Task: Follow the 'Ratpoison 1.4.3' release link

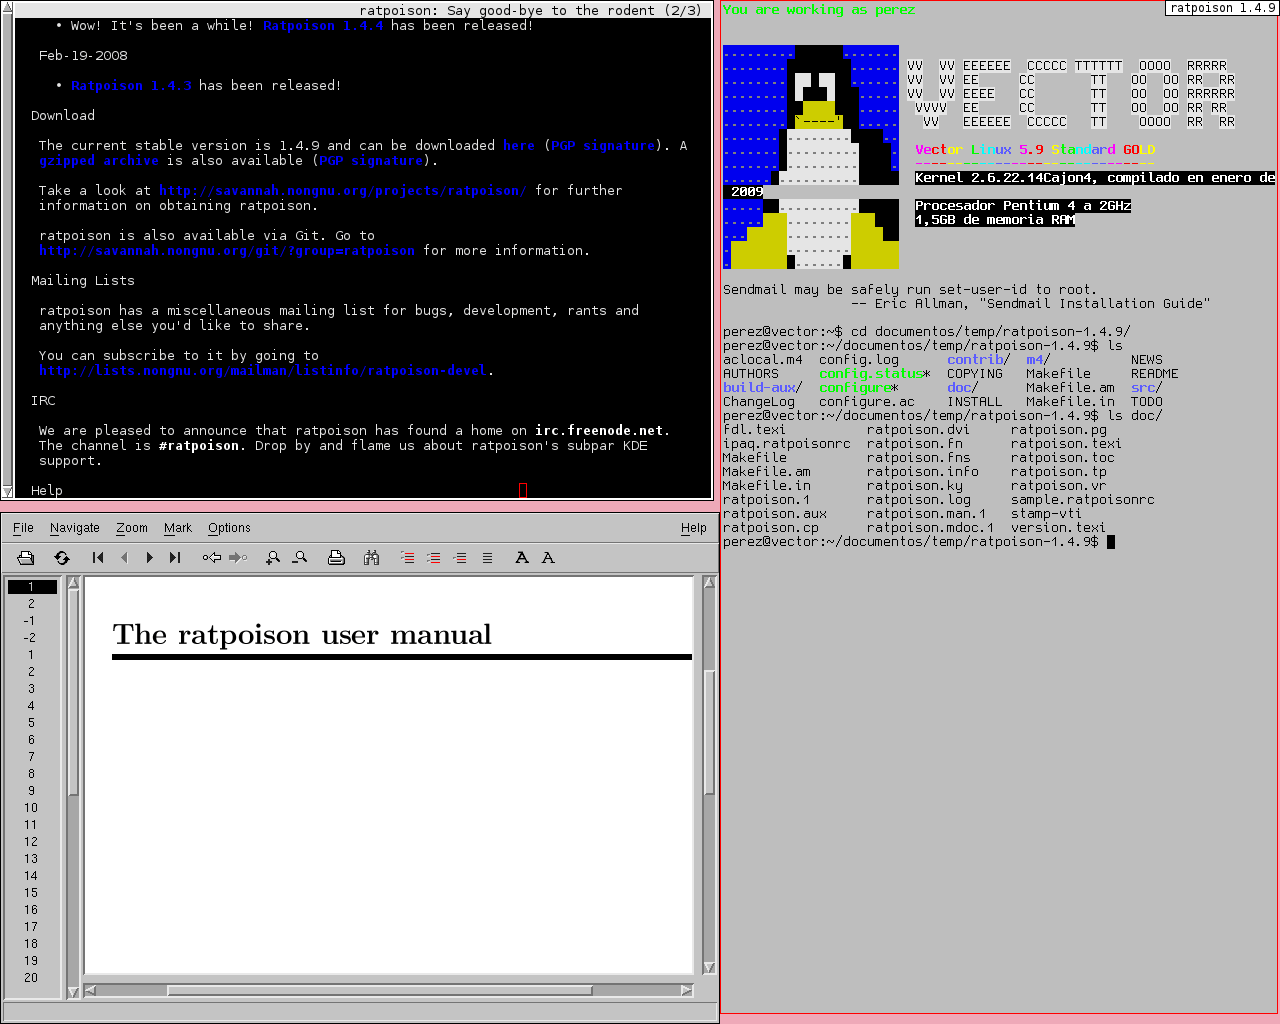Action: [x=131, y=86]
